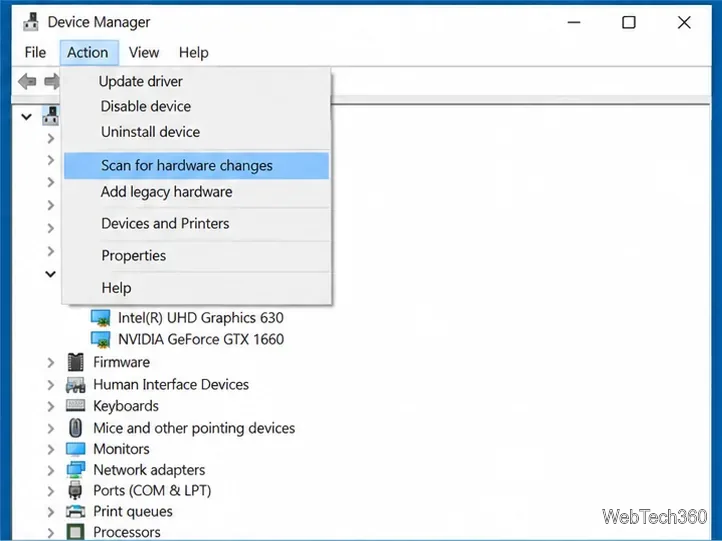Select Print queues tree label
The image size is (722, 541).
133,512
